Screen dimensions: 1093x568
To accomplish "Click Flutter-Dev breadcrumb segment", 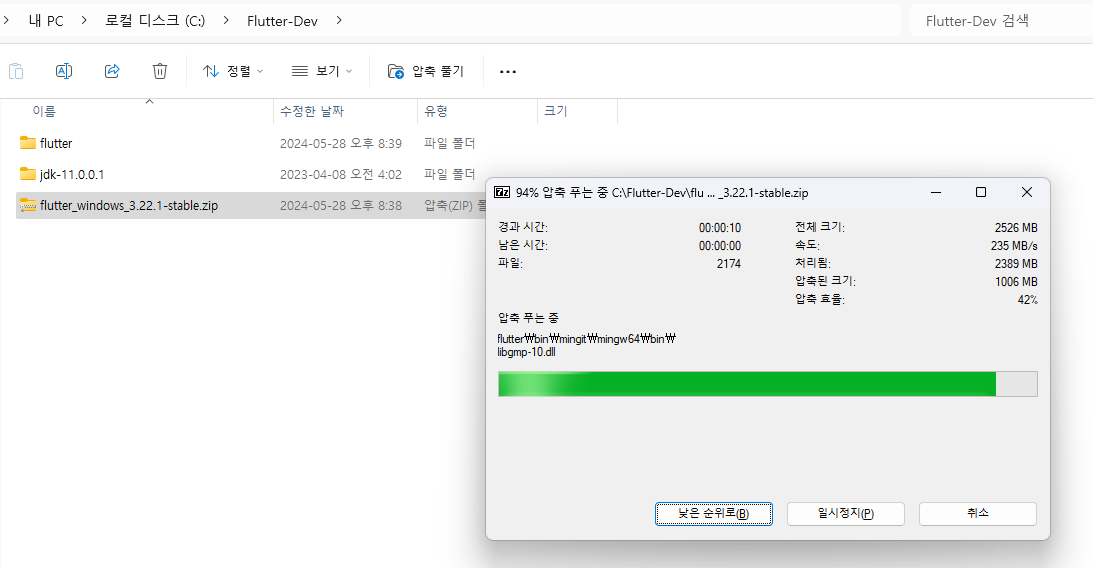I will (x=282, y=21).
